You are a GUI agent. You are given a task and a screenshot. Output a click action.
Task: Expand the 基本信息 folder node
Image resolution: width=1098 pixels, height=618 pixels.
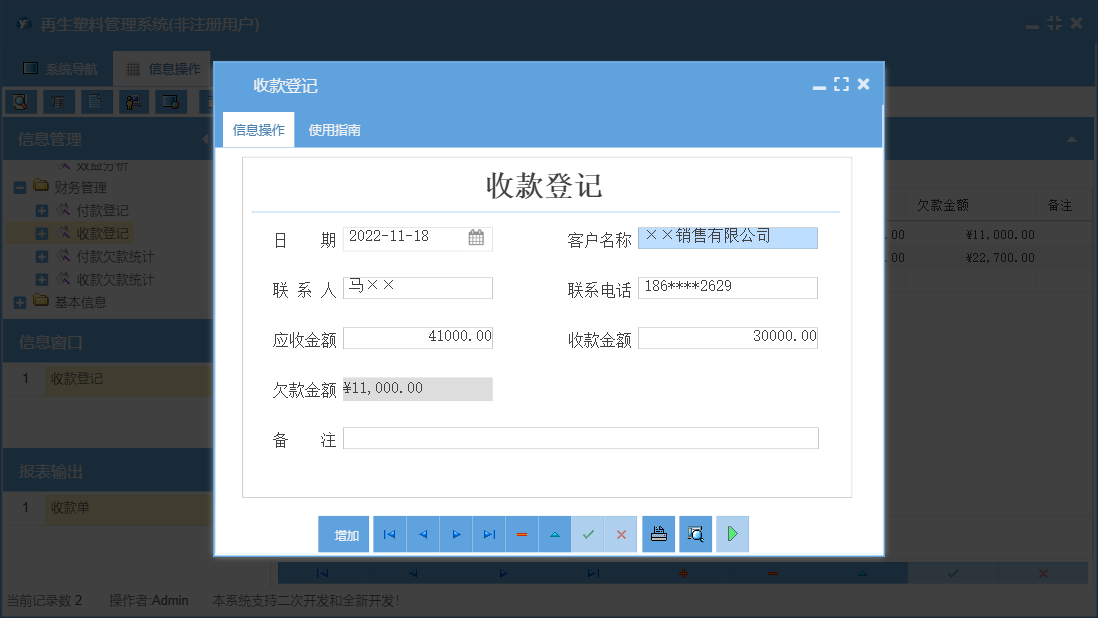pyautogui.click(x=22, y=302)
